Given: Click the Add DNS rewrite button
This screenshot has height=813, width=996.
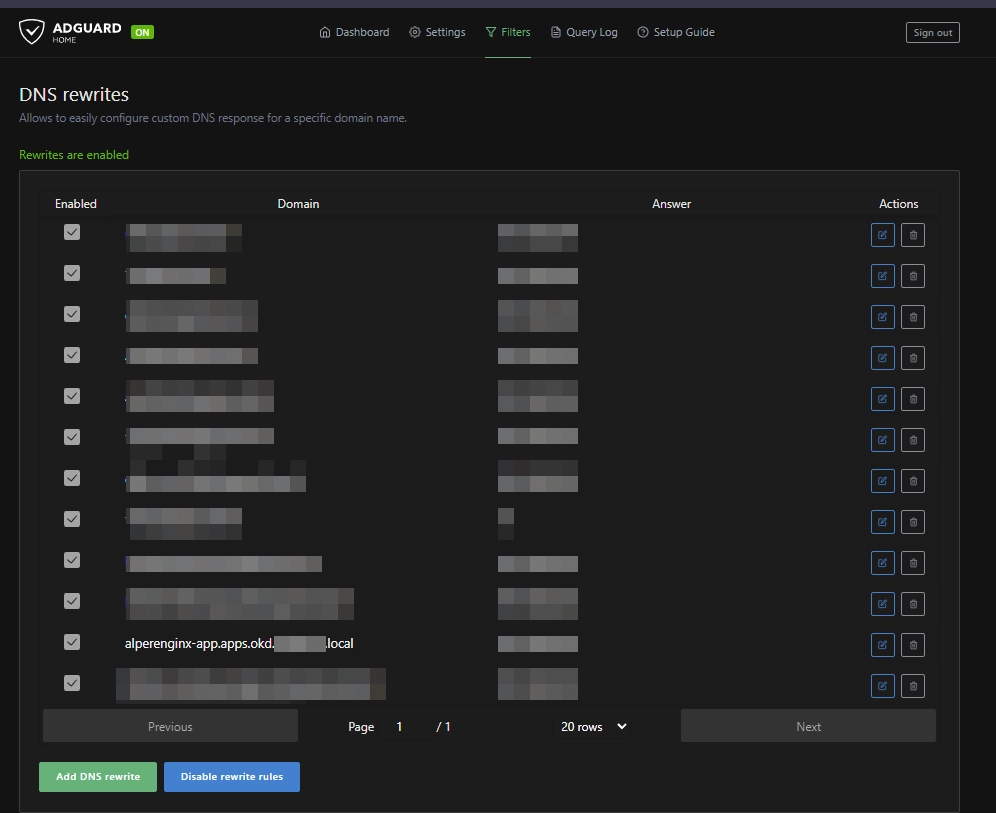Looking at the screenshot, I should point(98,777).
